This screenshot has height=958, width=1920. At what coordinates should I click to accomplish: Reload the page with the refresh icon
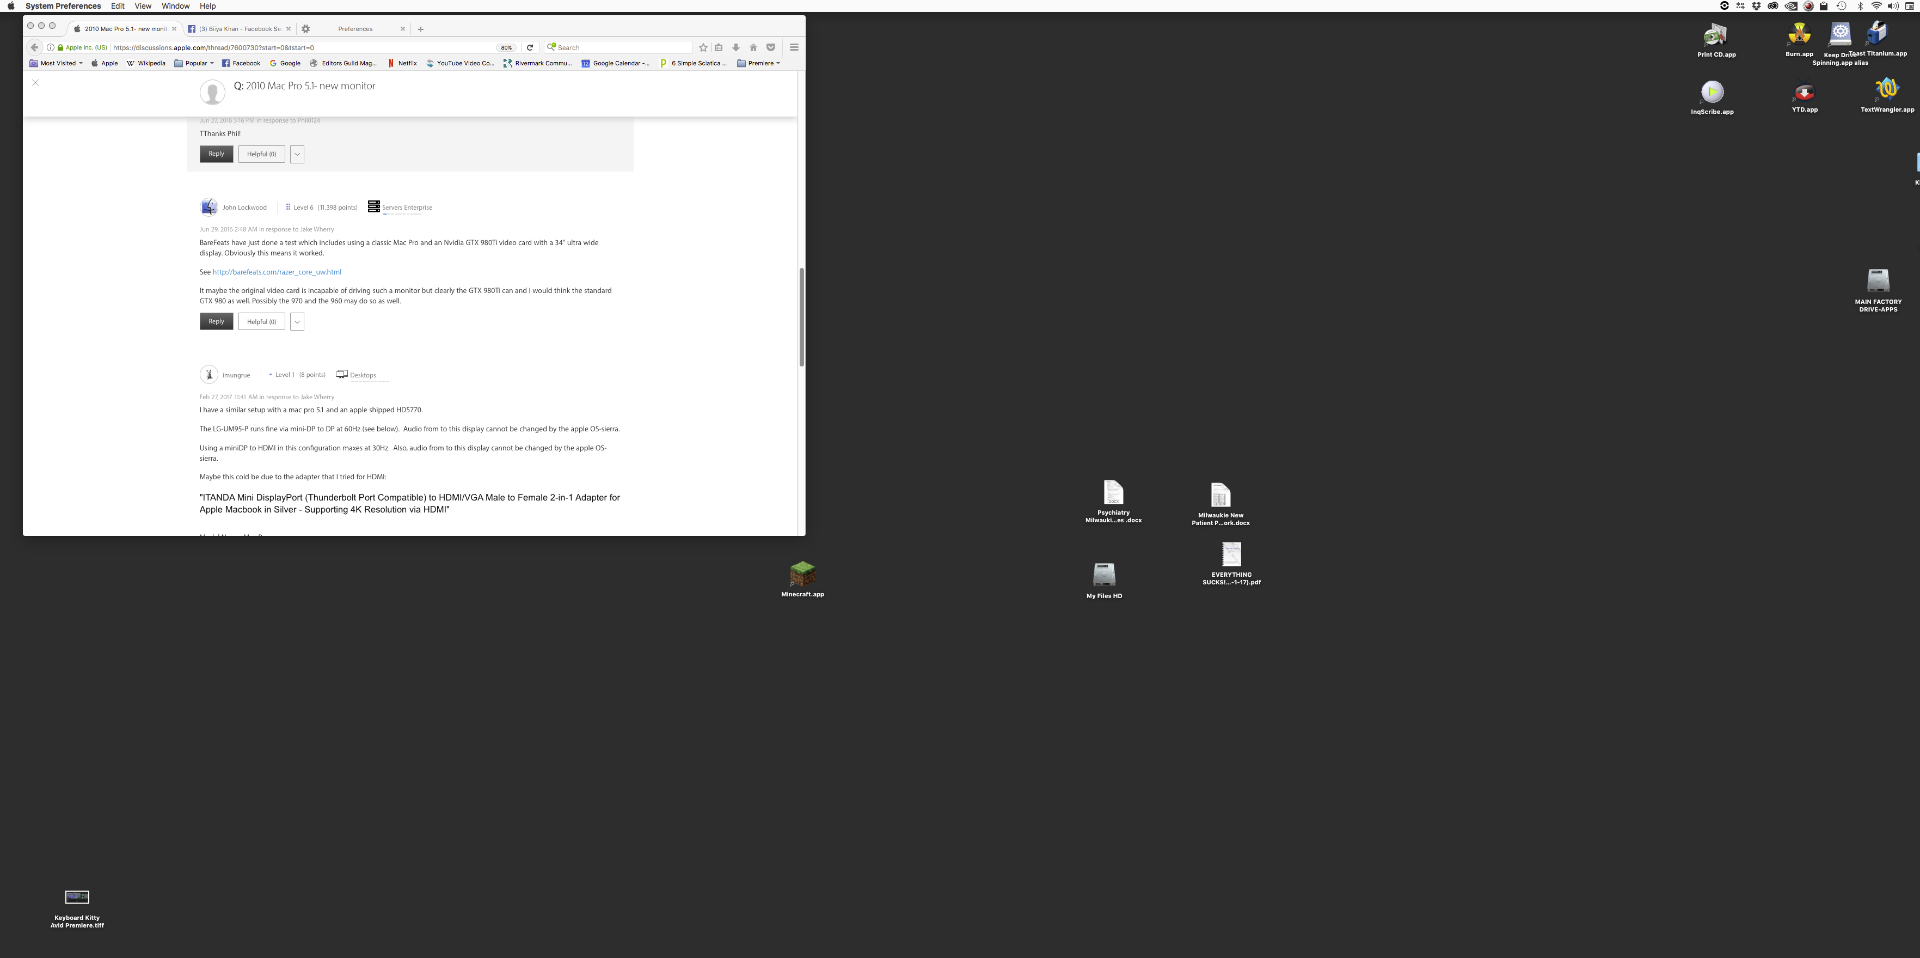[530, 47]
